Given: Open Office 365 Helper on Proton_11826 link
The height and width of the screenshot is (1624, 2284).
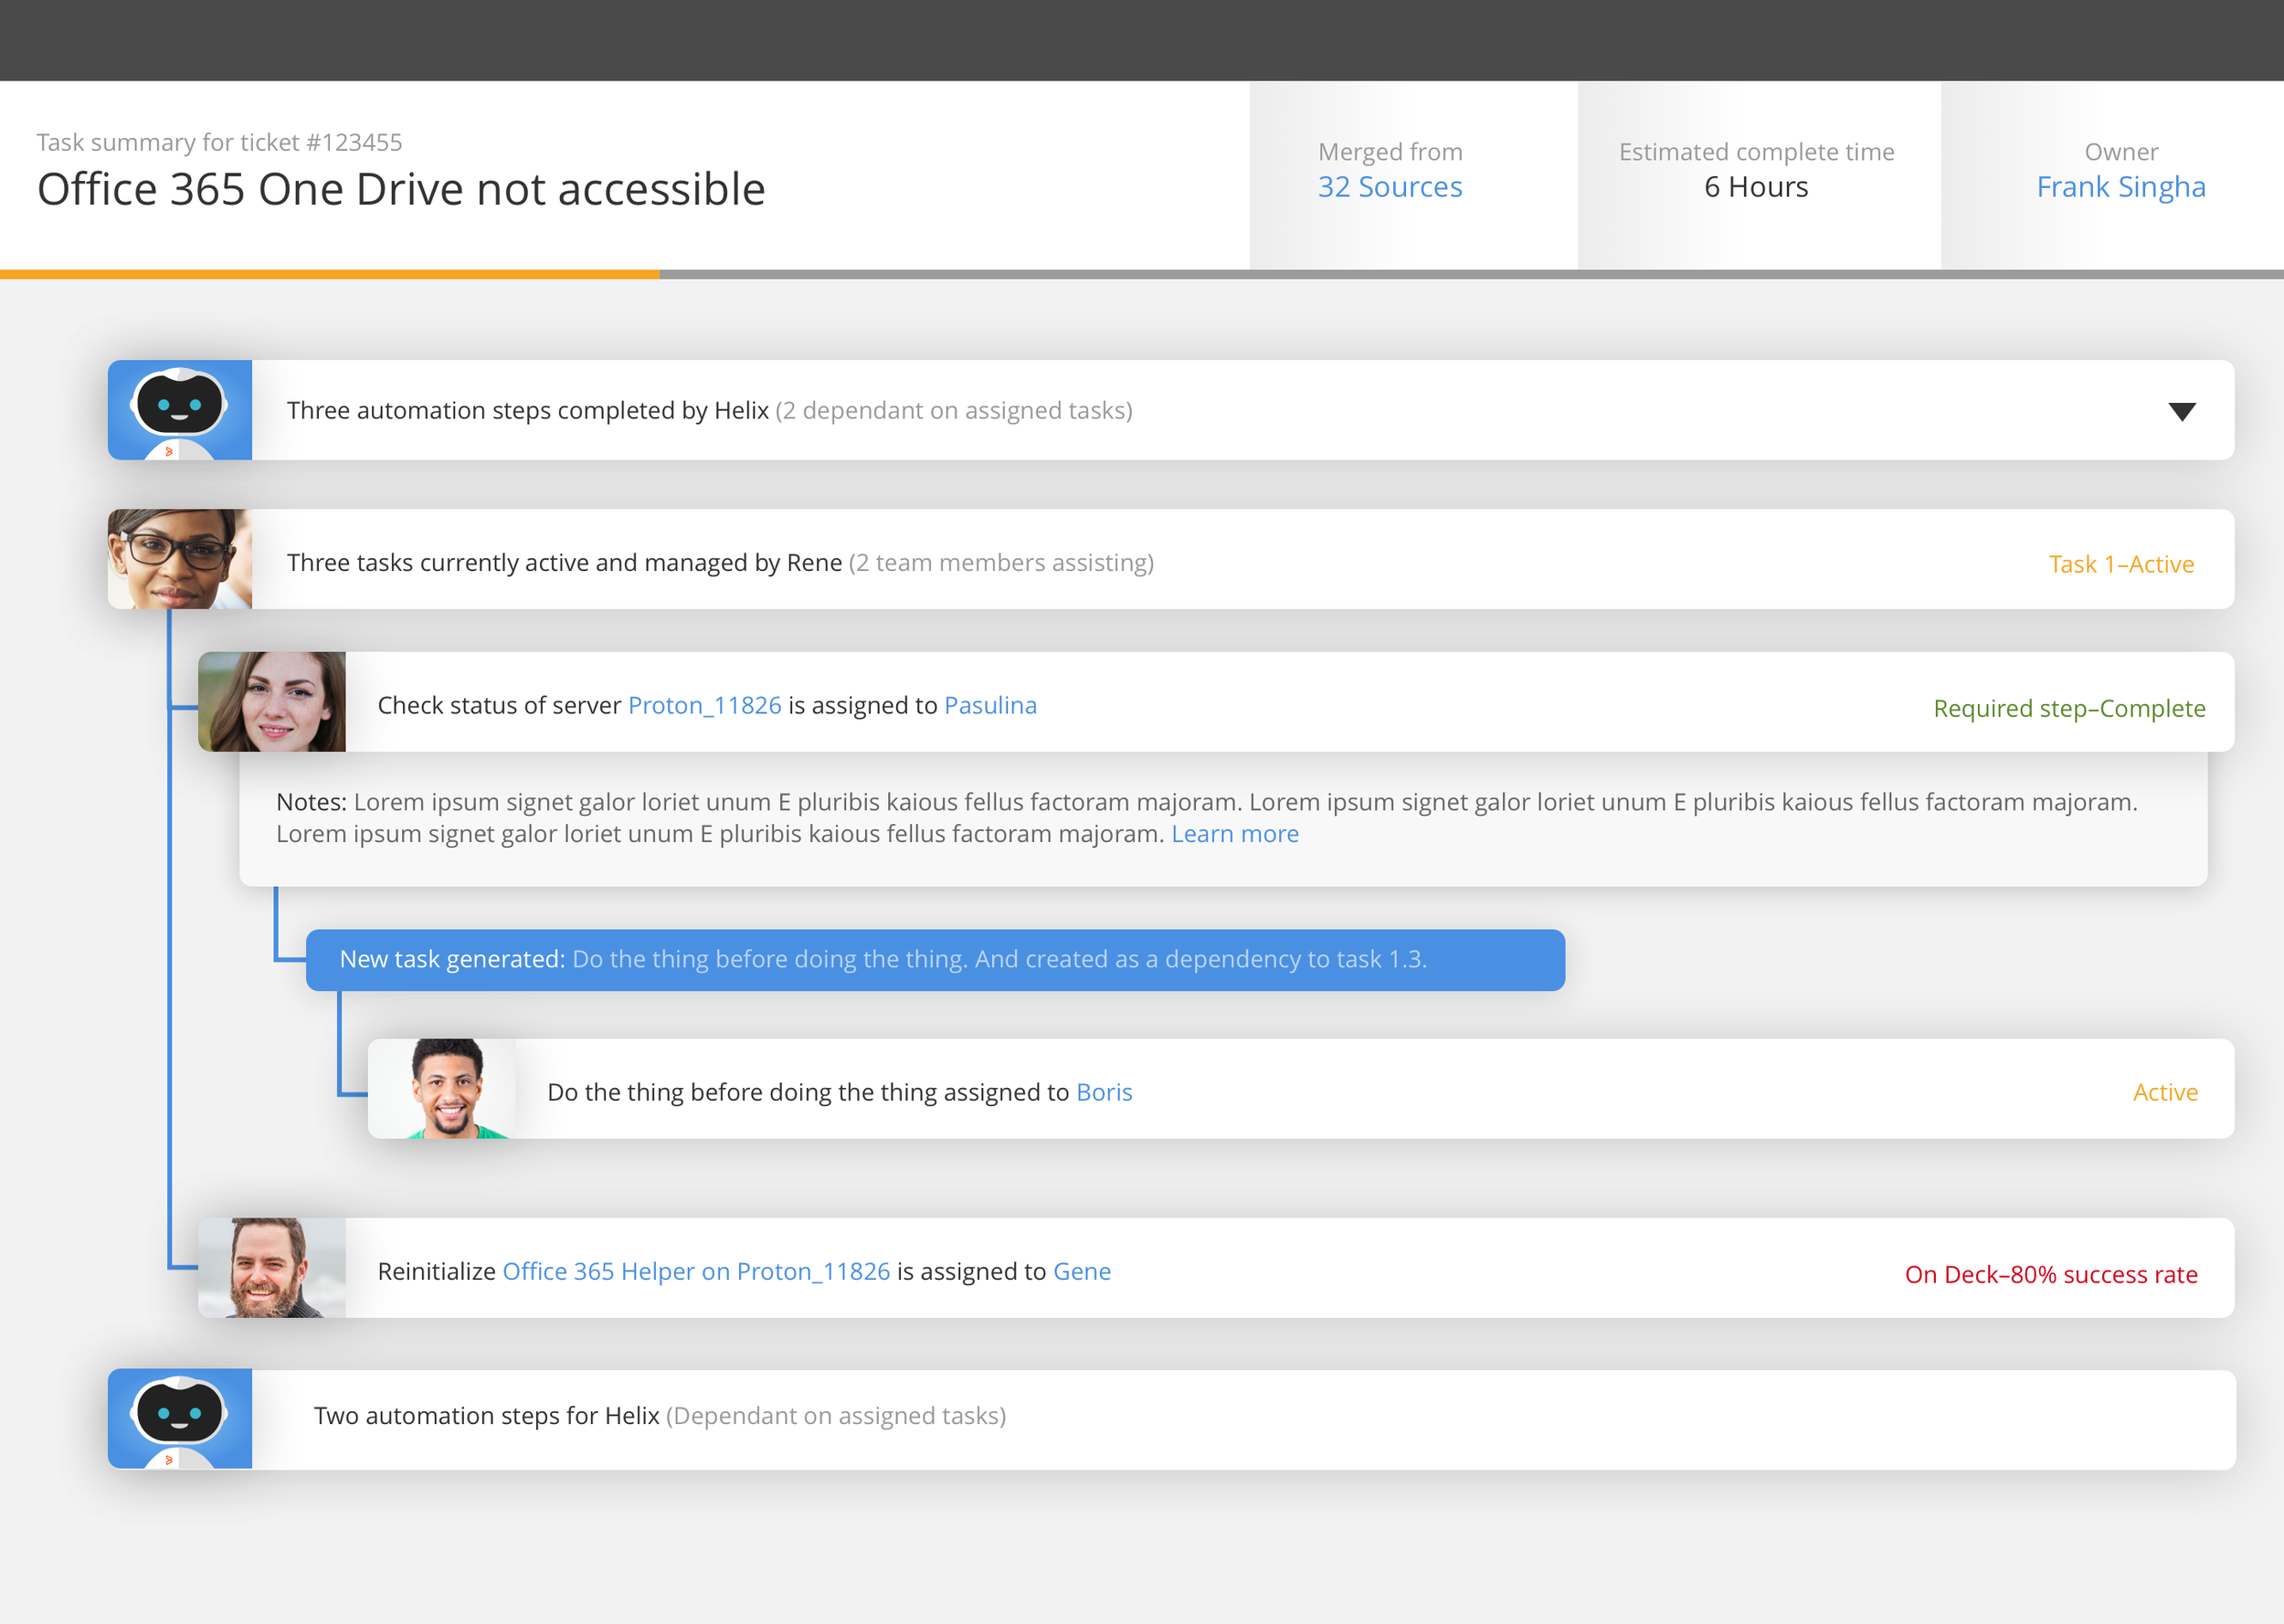Looking at the screenshot, I should click(x=696, y=1271).
